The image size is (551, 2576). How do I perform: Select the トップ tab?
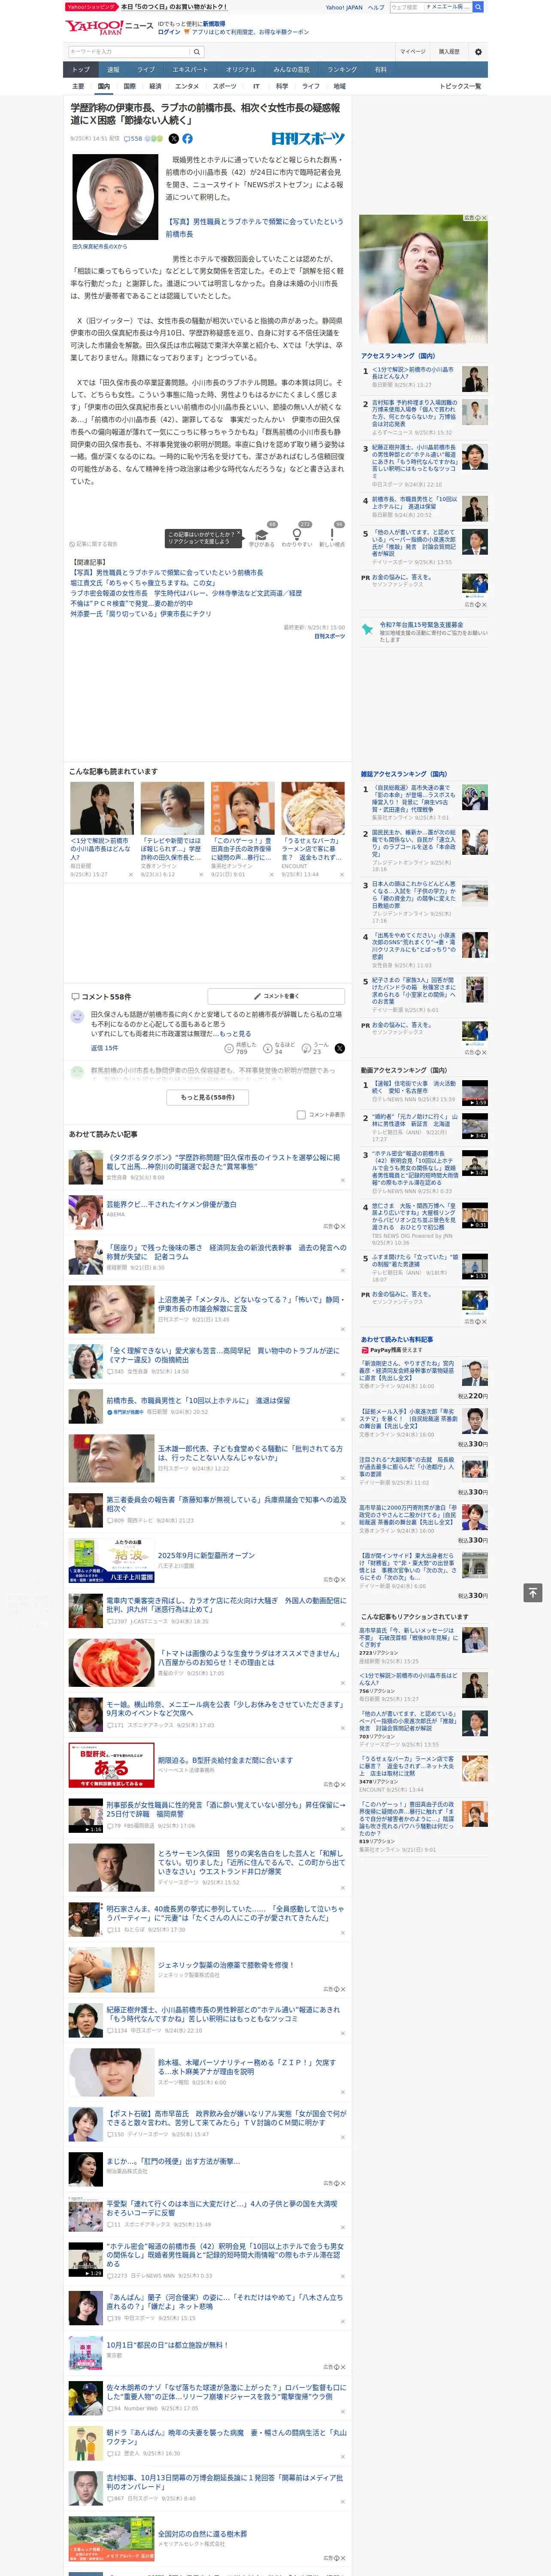81,70
